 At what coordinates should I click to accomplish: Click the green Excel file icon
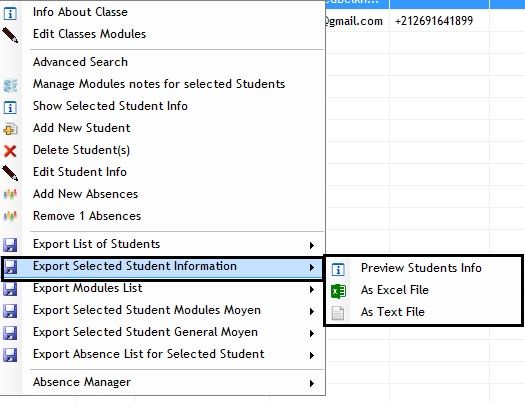coord(338,291)
